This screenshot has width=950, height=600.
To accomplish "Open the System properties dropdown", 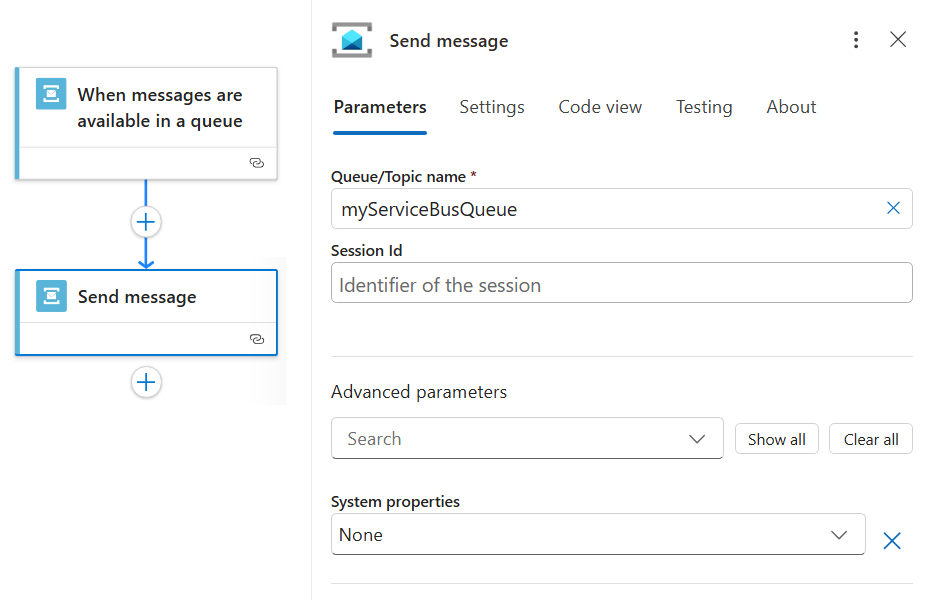I will coord(839,534).
